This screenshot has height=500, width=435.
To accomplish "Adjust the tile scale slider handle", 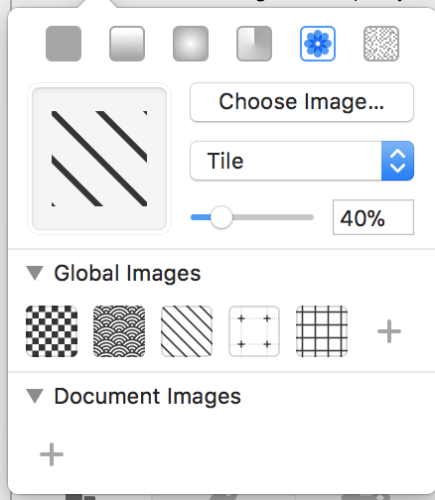I will pos(221,217).
